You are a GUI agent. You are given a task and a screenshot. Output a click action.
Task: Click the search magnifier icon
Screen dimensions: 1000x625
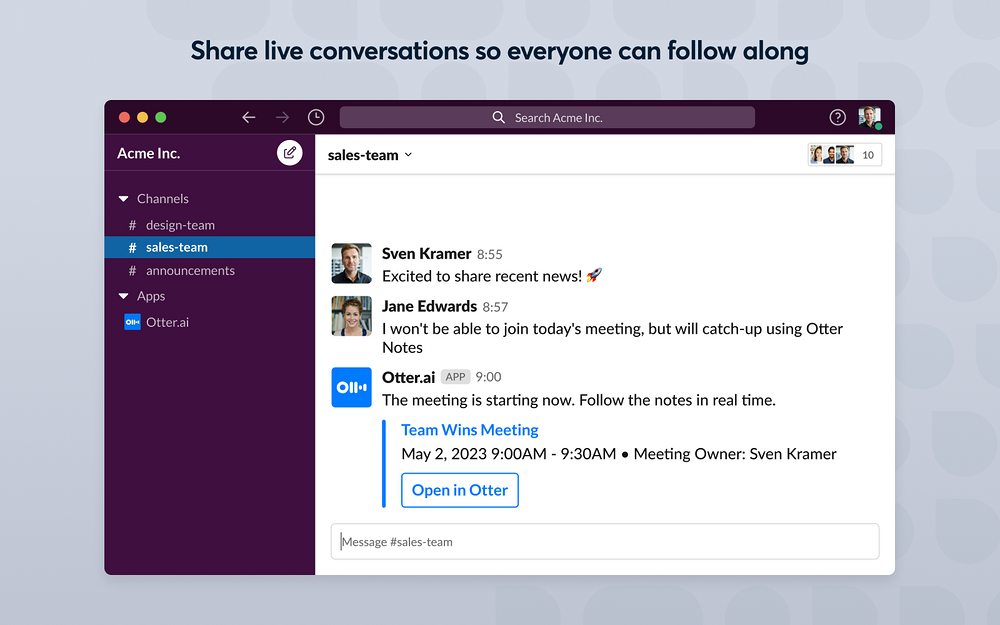pos(498,117)
